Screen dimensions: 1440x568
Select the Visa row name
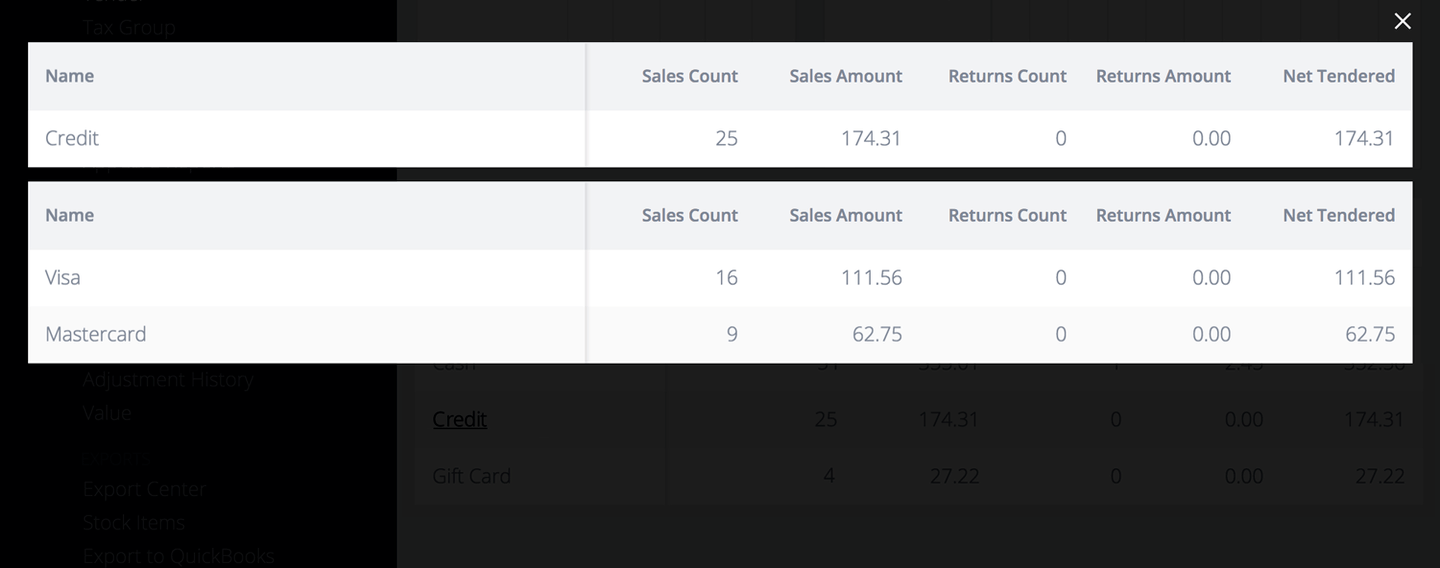pyautogui.click(x=63, y=277)
